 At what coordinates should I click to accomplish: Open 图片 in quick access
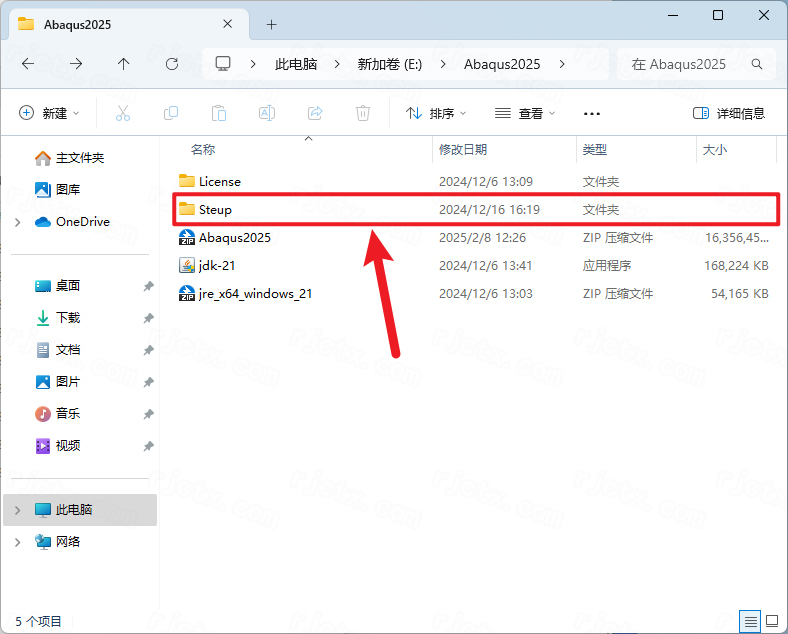[58, 382]
